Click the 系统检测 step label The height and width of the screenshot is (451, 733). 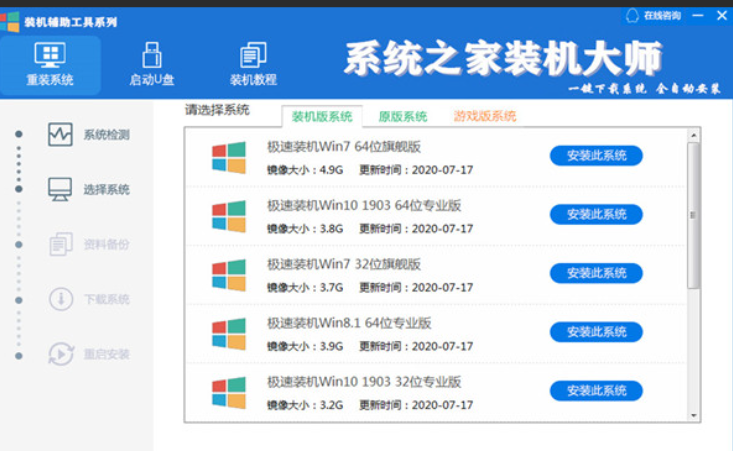(x=107, y=135)
